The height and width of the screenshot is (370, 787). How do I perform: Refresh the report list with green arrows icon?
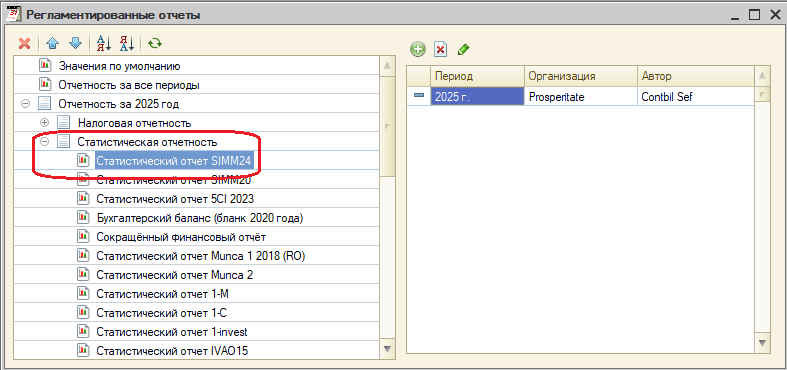(155, 44)
